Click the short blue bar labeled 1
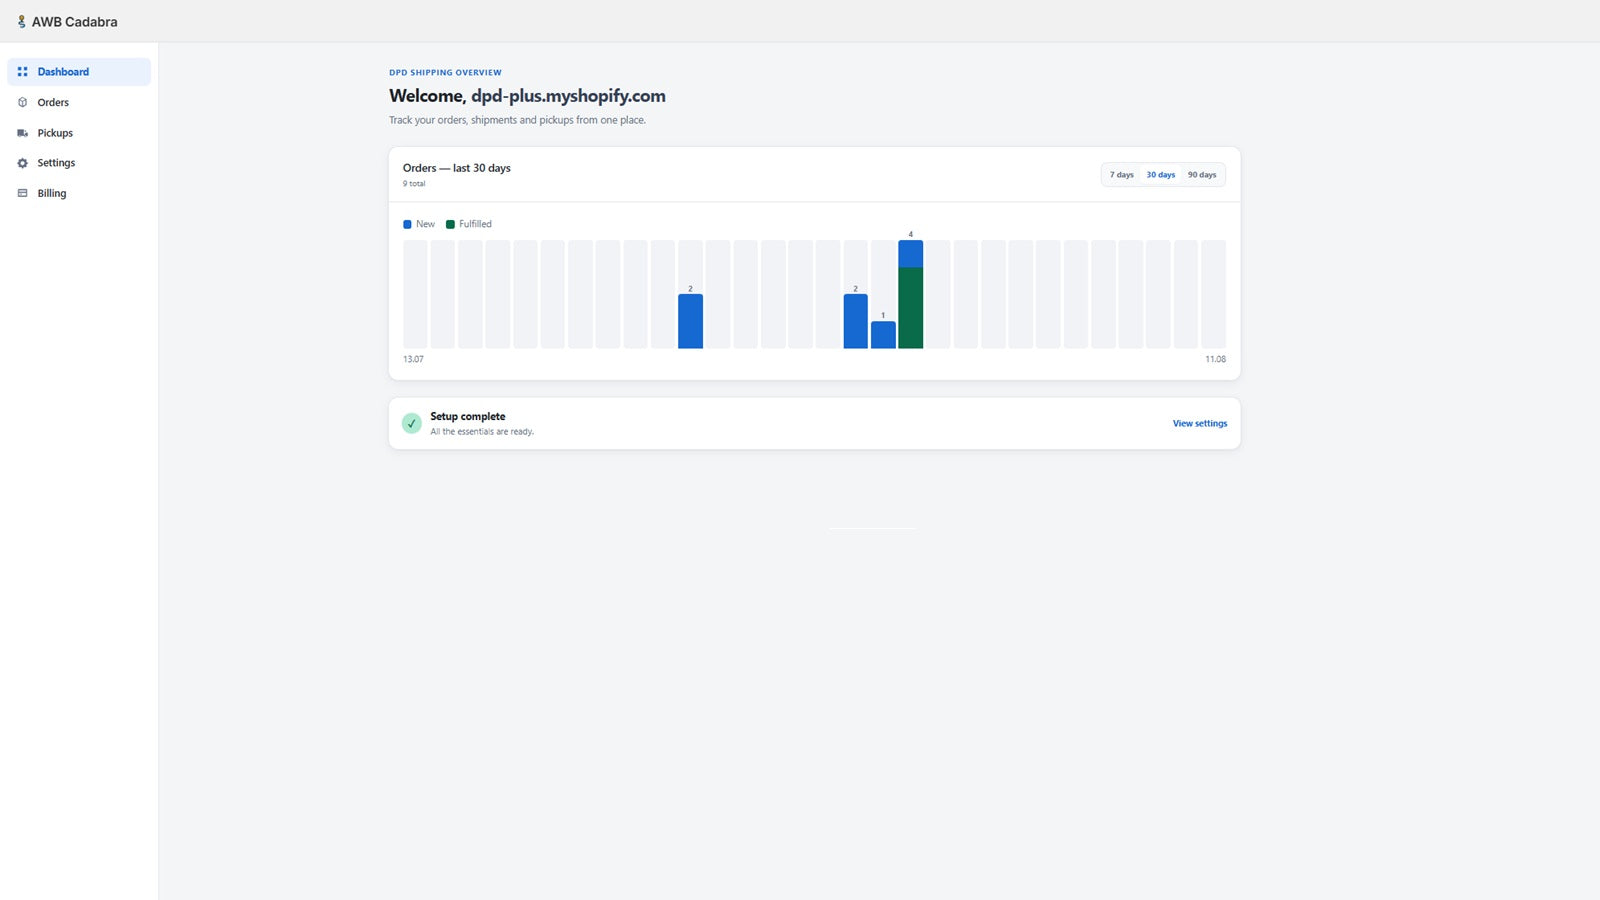 883,335
